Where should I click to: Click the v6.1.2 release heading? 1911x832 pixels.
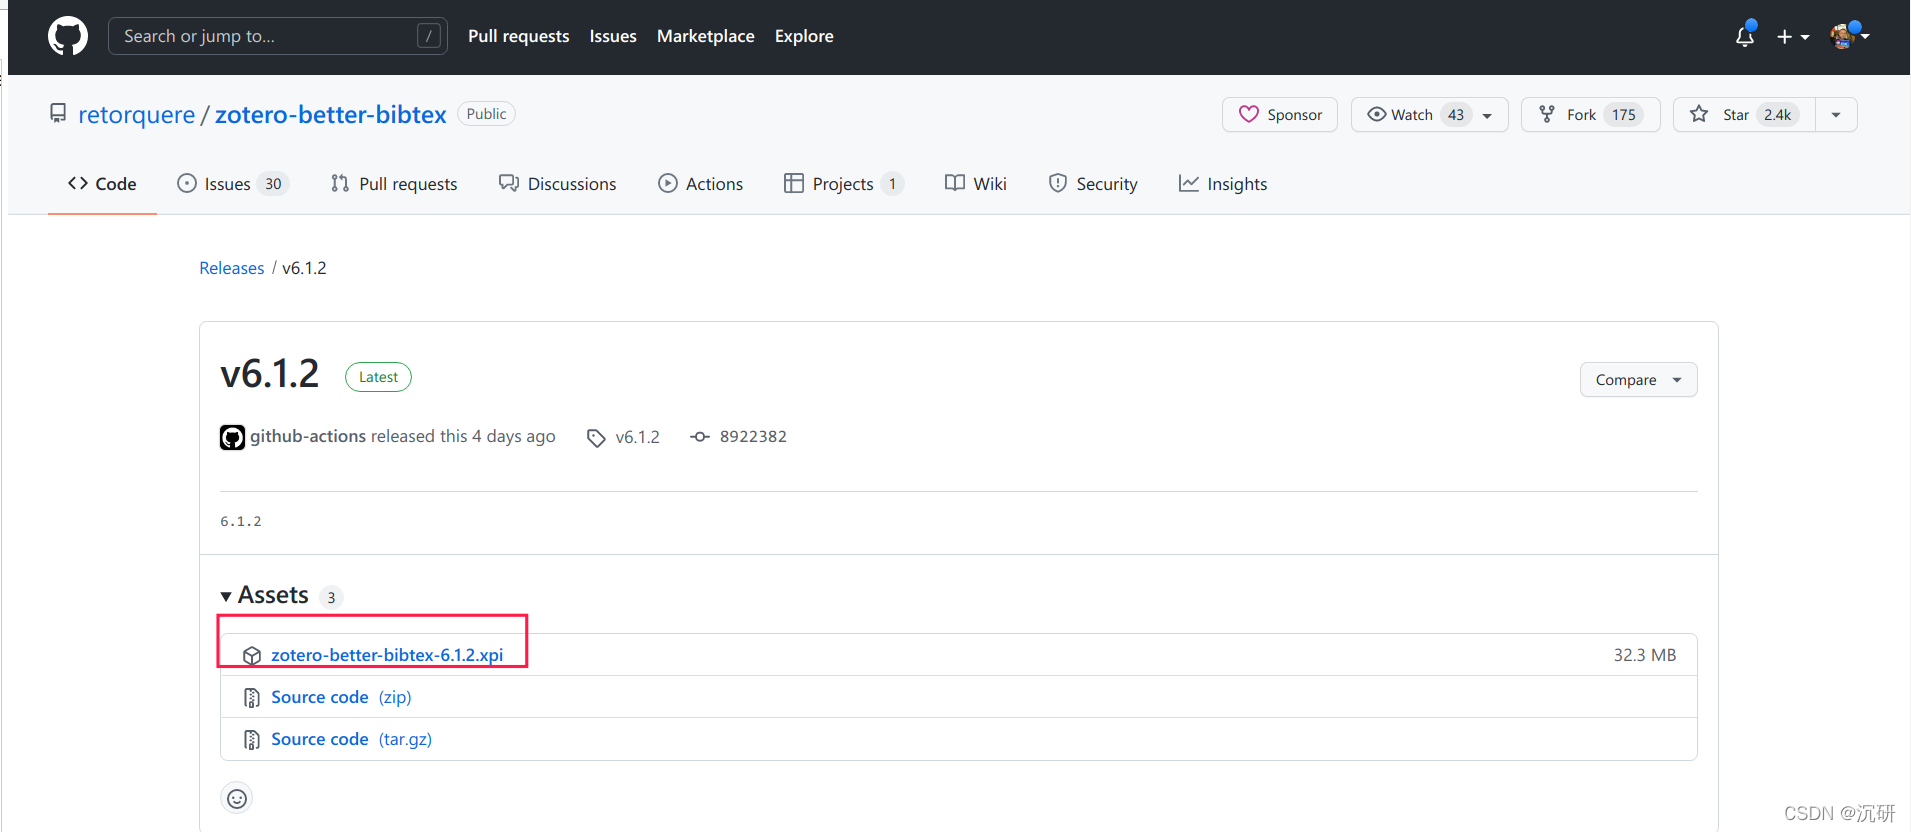[269, 374]
